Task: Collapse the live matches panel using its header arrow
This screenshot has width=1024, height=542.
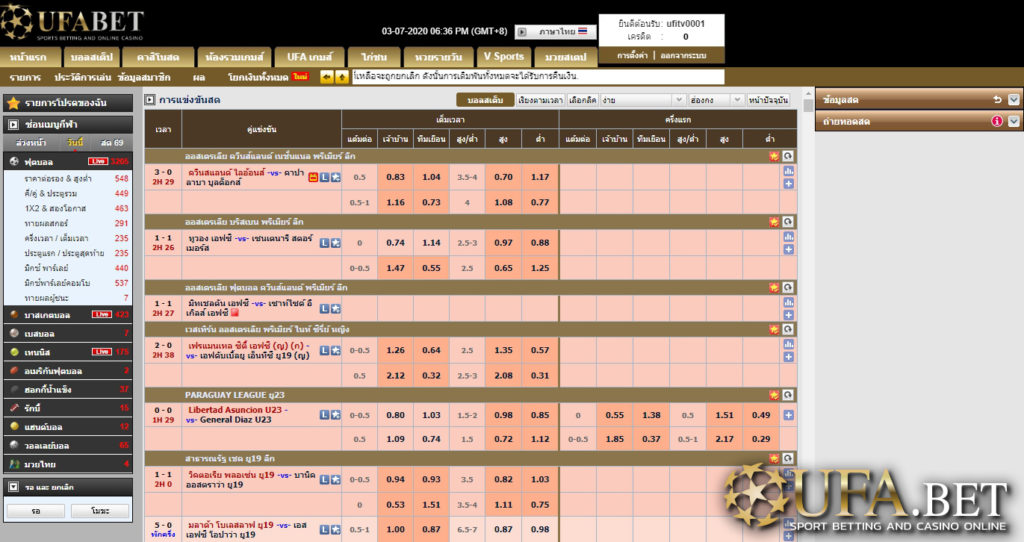Action: pos(150,100)
